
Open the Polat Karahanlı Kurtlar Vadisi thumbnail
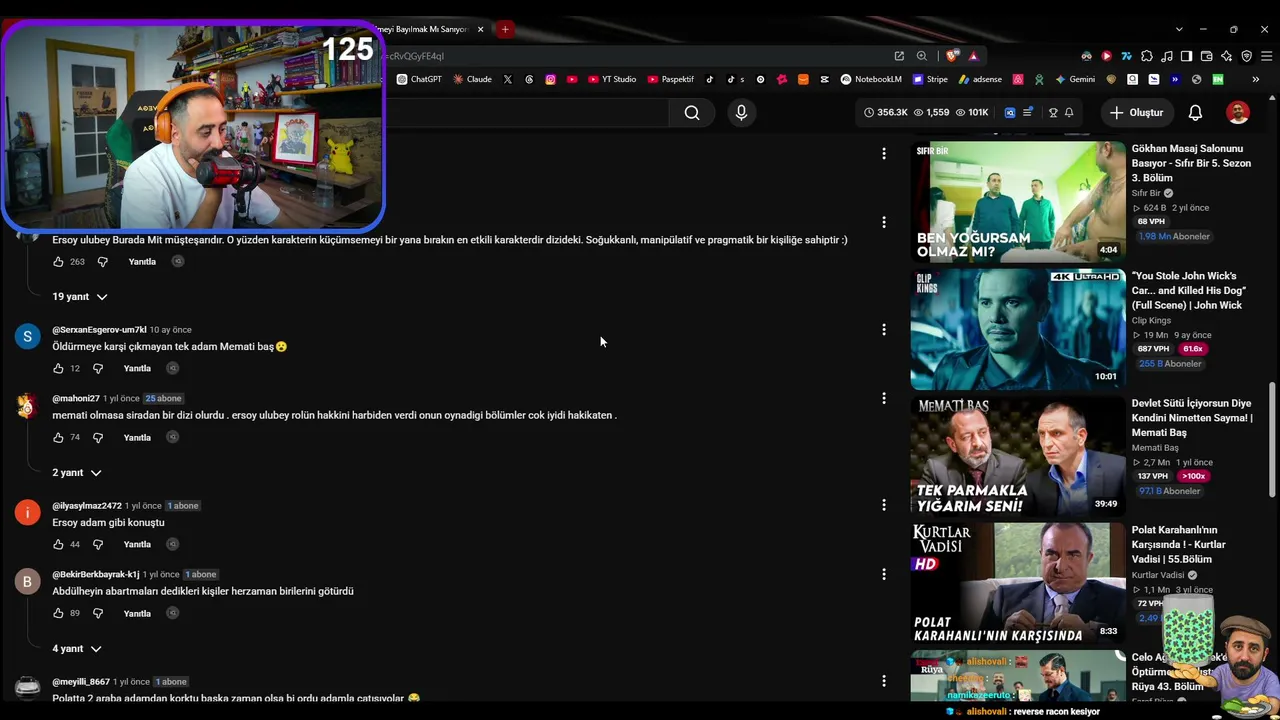point(1018,584)
